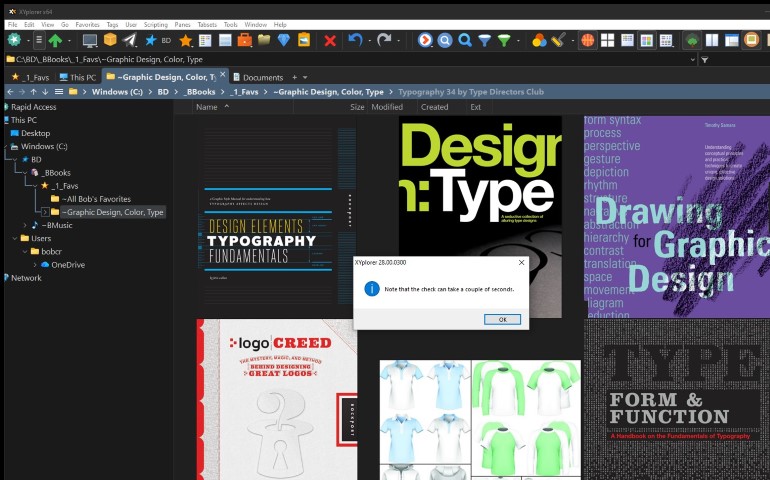Image resolution: width=770 pixels, height=480 pixels.
Task: Collapse the _BBooks tree node
Action: coord(25,173)
